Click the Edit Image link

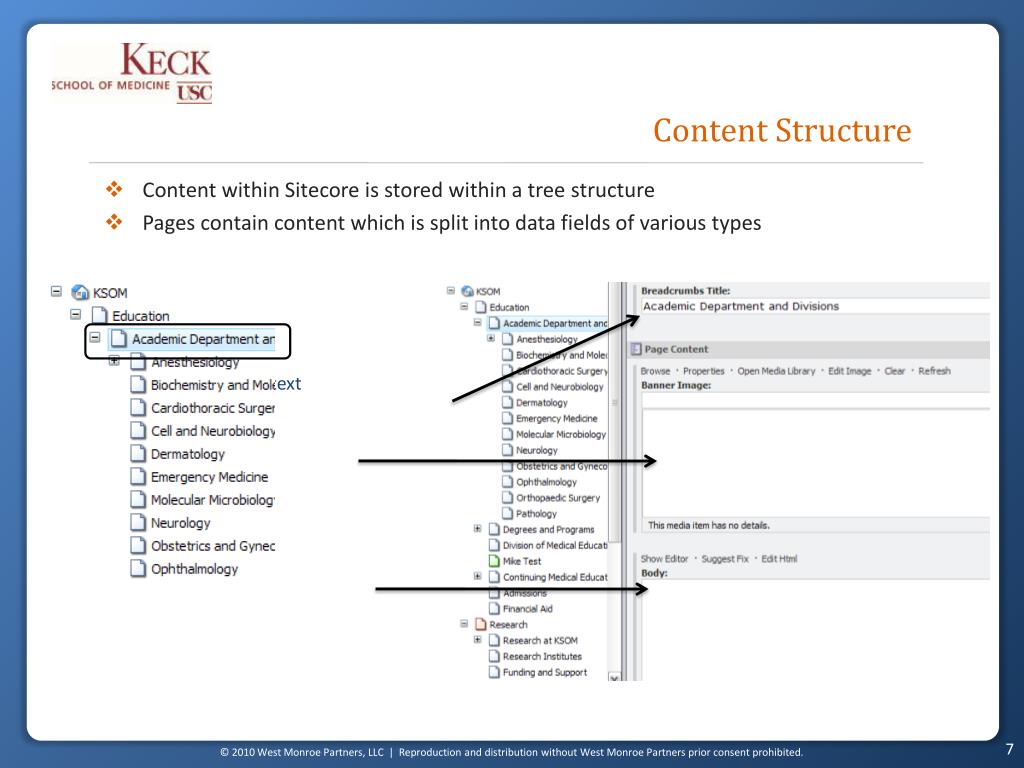point(850,371)
